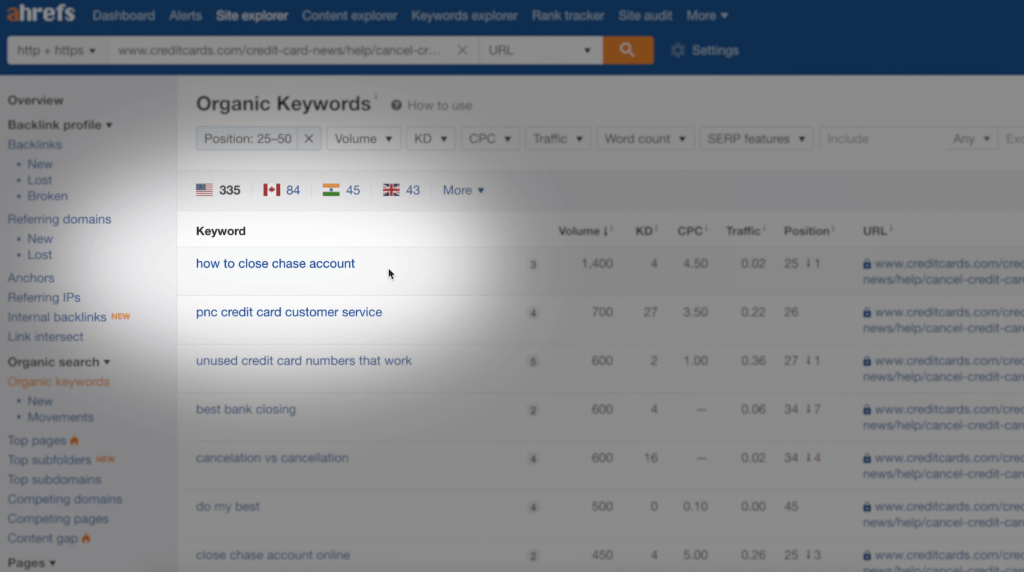Click lock icon for pnc credit card customer service URL
This screenshot has width=1024, height=572.
coord(867,312)
